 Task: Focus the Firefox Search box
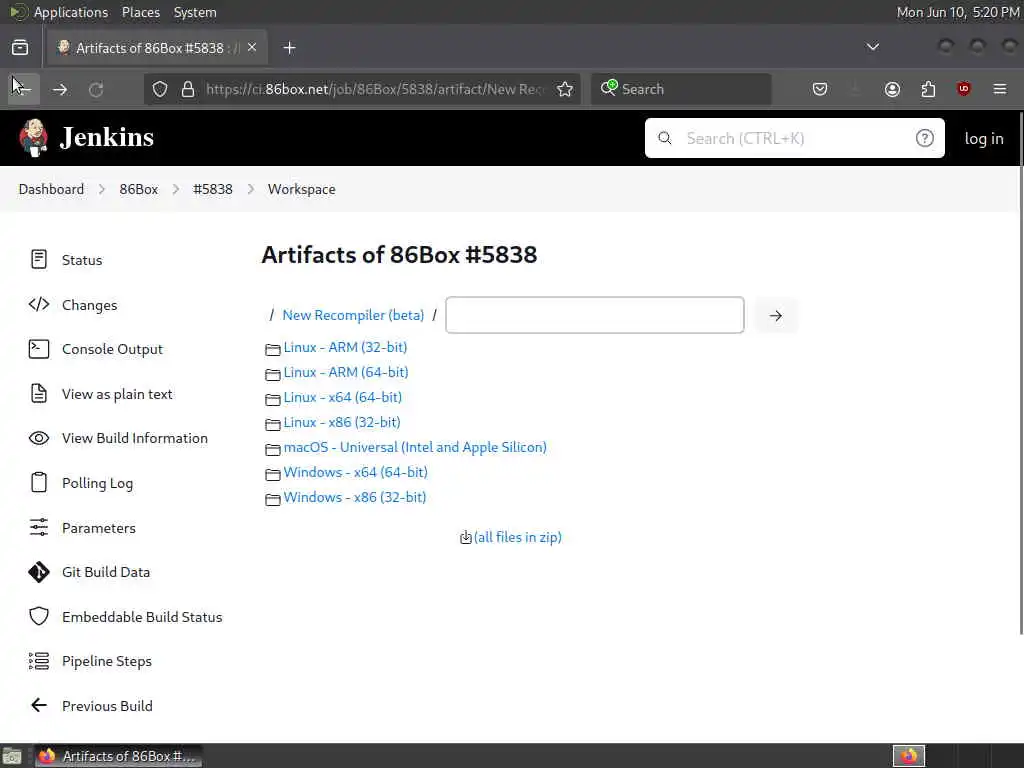coord(680,89)
